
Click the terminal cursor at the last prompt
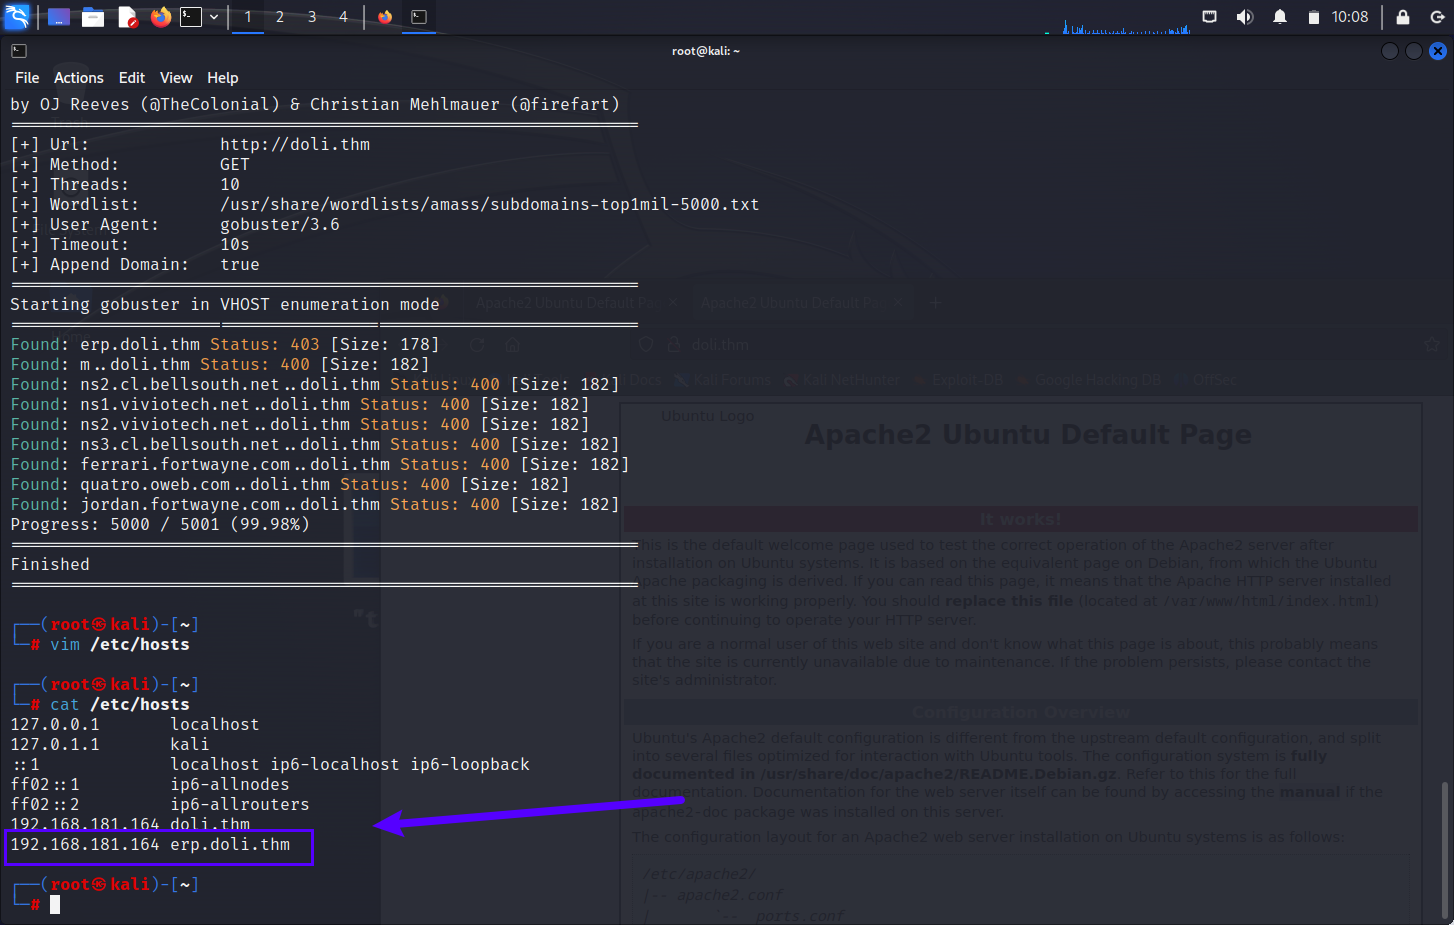pyautogui.click(x=55, y=904)
